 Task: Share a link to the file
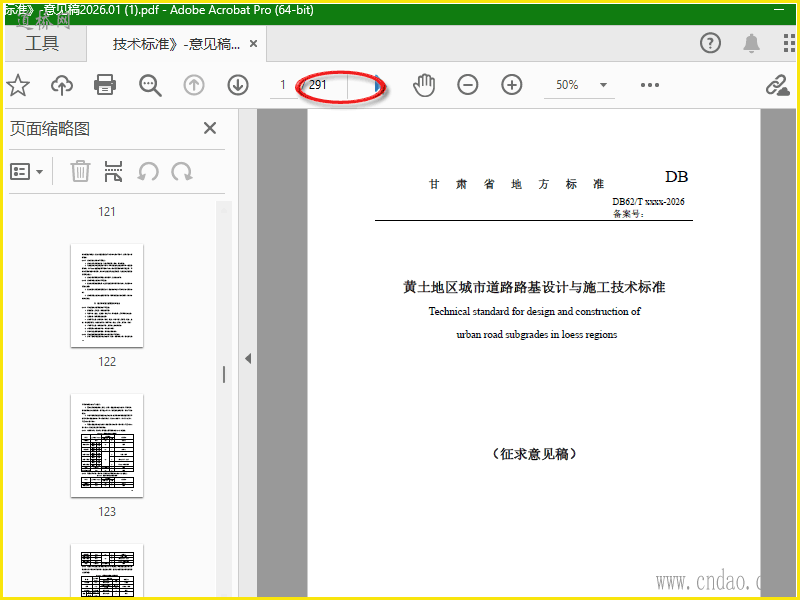[x=777, y=85]
